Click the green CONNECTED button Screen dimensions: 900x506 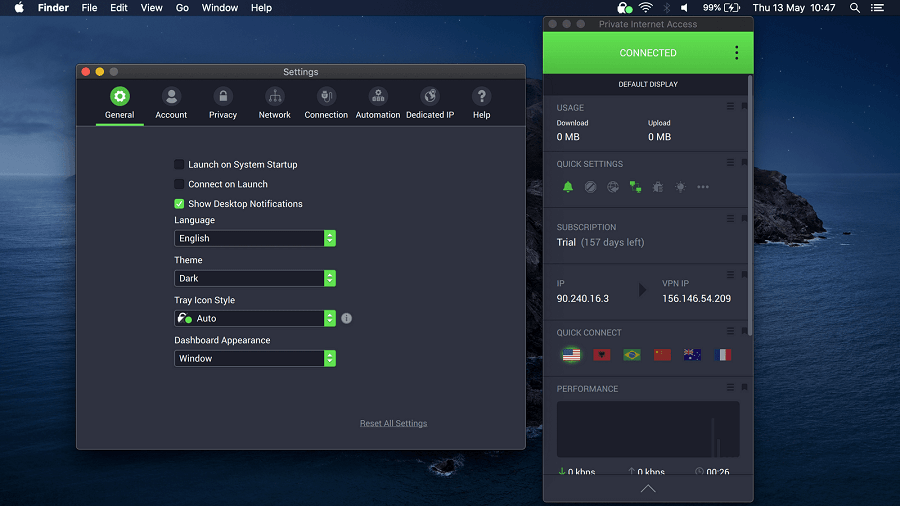(x=647, y=53)
